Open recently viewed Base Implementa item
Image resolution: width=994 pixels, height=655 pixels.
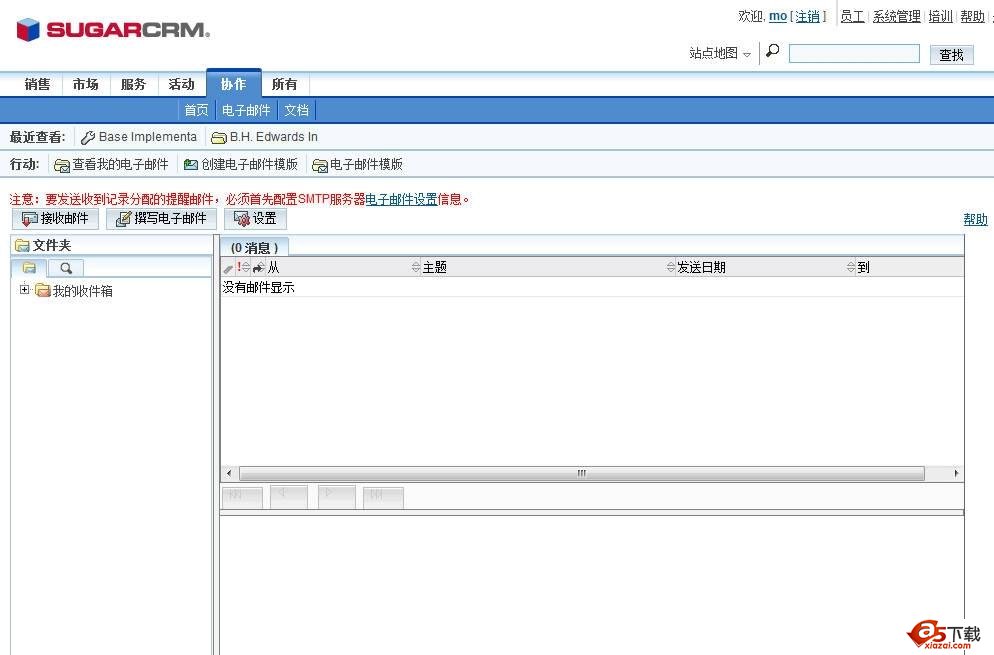(x=139, y=137)
